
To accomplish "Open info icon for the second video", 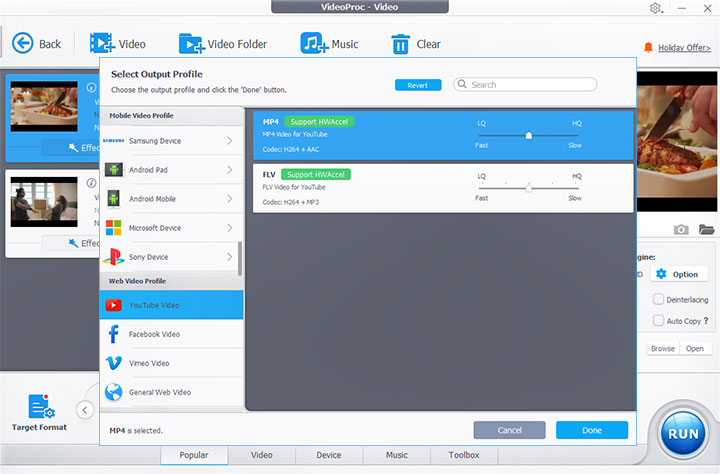I will [91, 183].
